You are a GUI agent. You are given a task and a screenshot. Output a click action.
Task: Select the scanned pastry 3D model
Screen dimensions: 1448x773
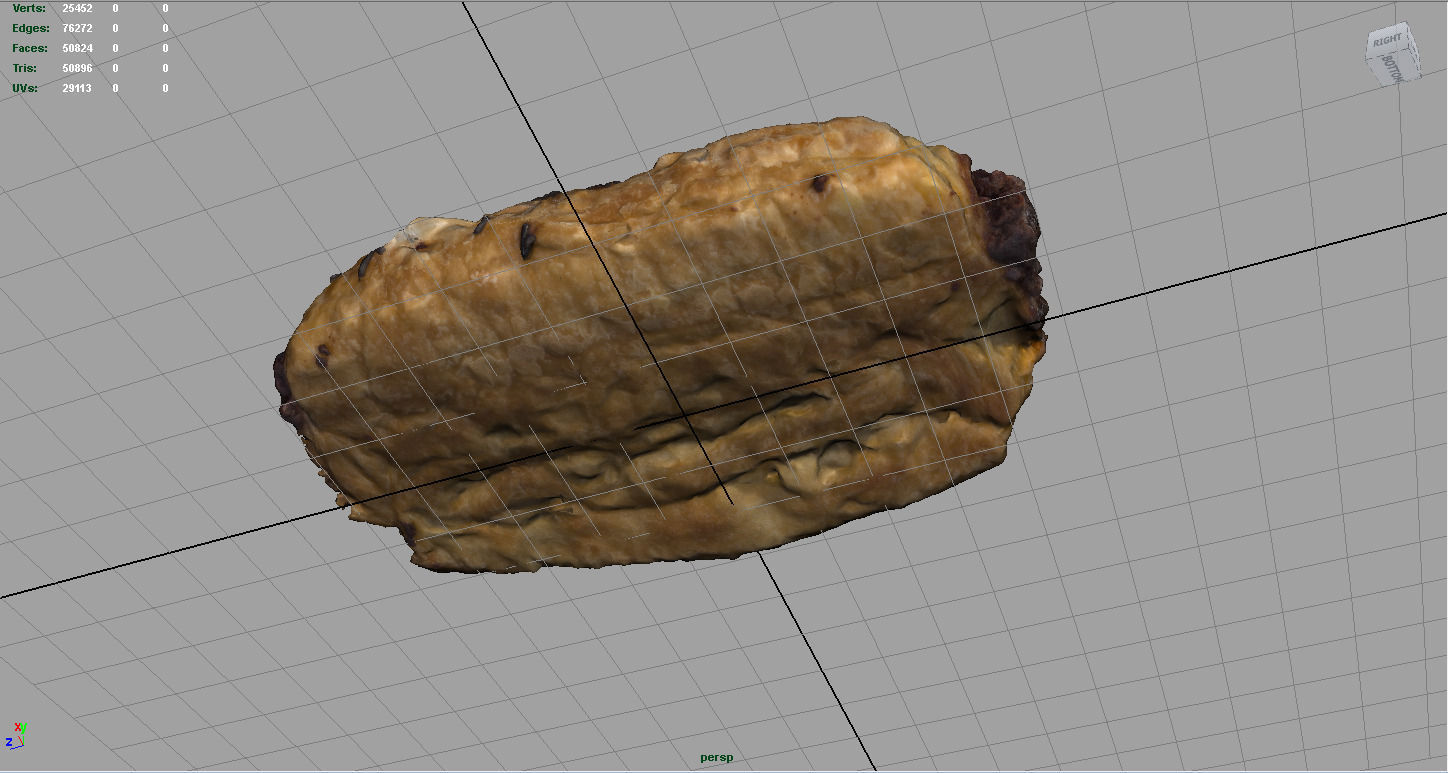pos(660,345)
